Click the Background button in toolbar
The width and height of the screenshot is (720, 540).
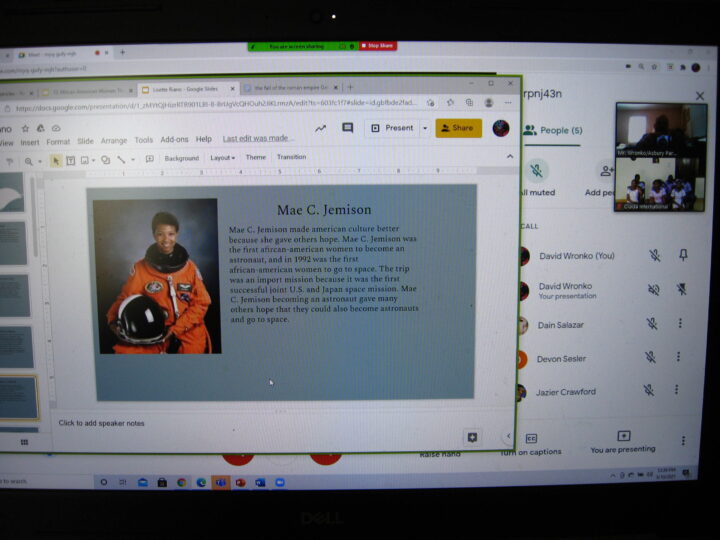click(x=181, y=158)
